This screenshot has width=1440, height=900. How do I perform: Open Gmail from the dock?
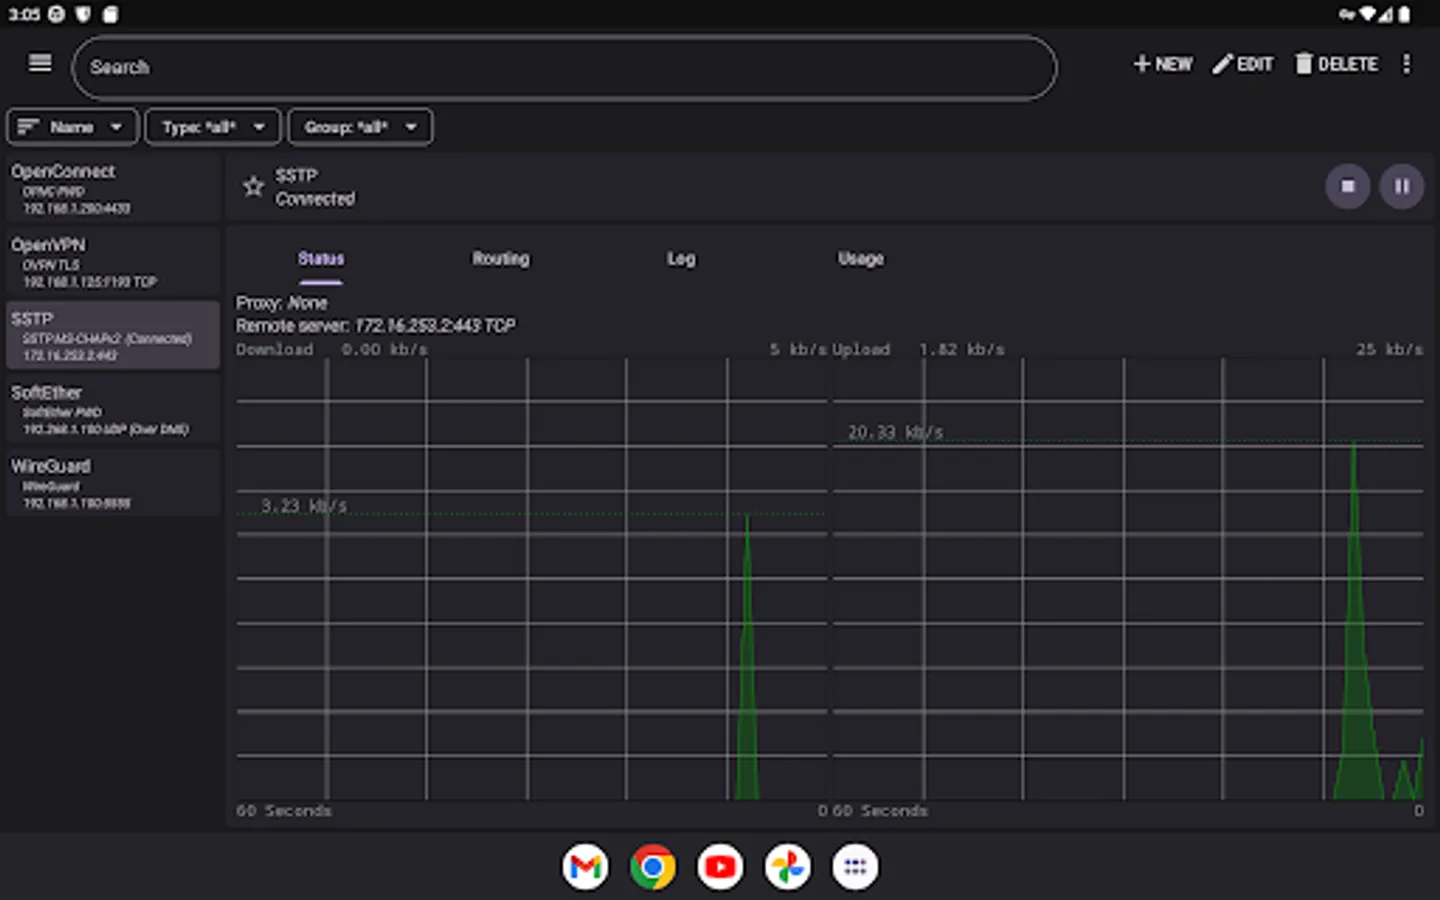click(x=585, y=867)
